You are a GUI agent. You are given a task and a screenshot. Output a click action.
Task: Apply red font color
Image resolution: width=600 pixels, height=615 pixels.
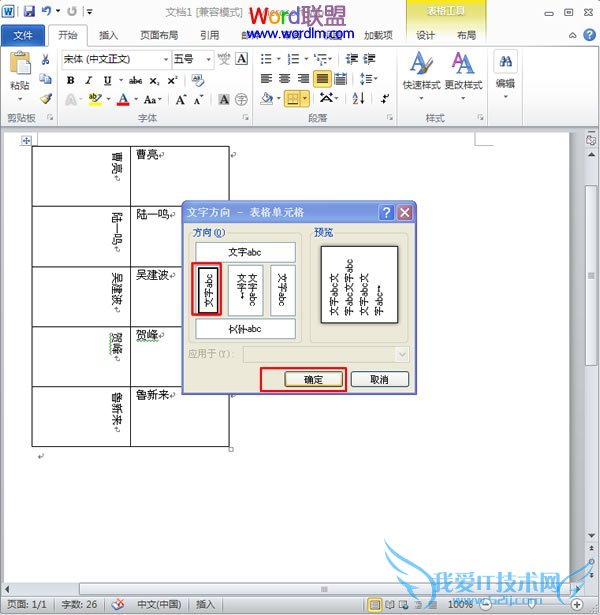(123, 99)
